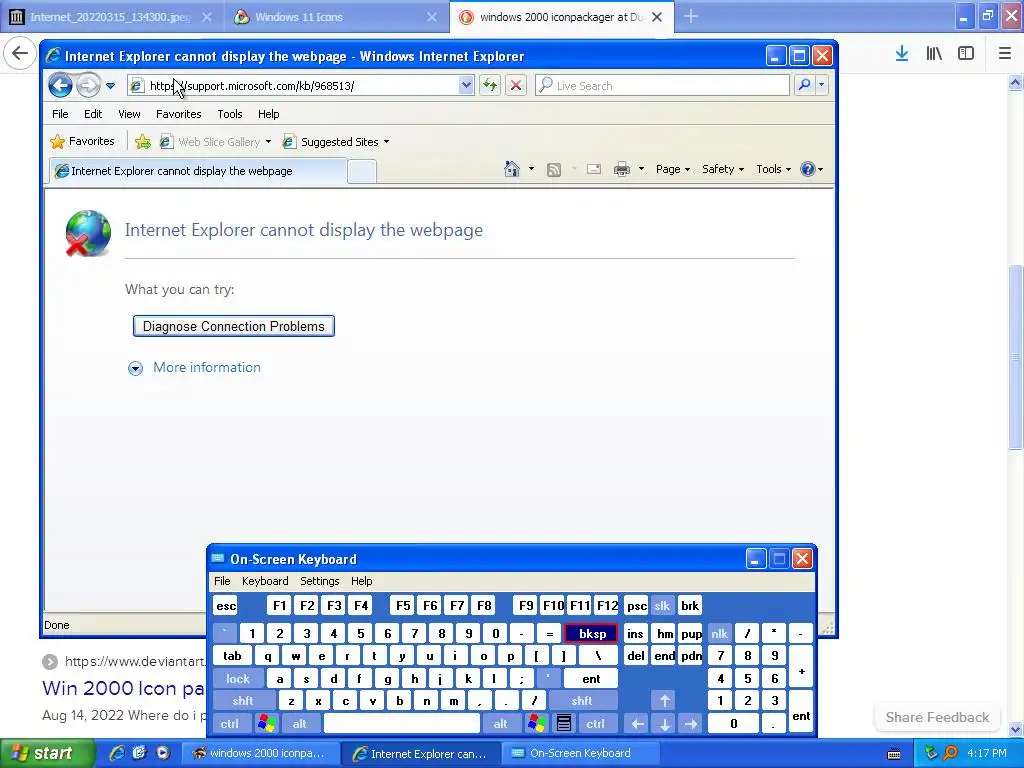Toggle the right alt key
The width and height of the screenshot is (1024, 768).
pos(501,724)
